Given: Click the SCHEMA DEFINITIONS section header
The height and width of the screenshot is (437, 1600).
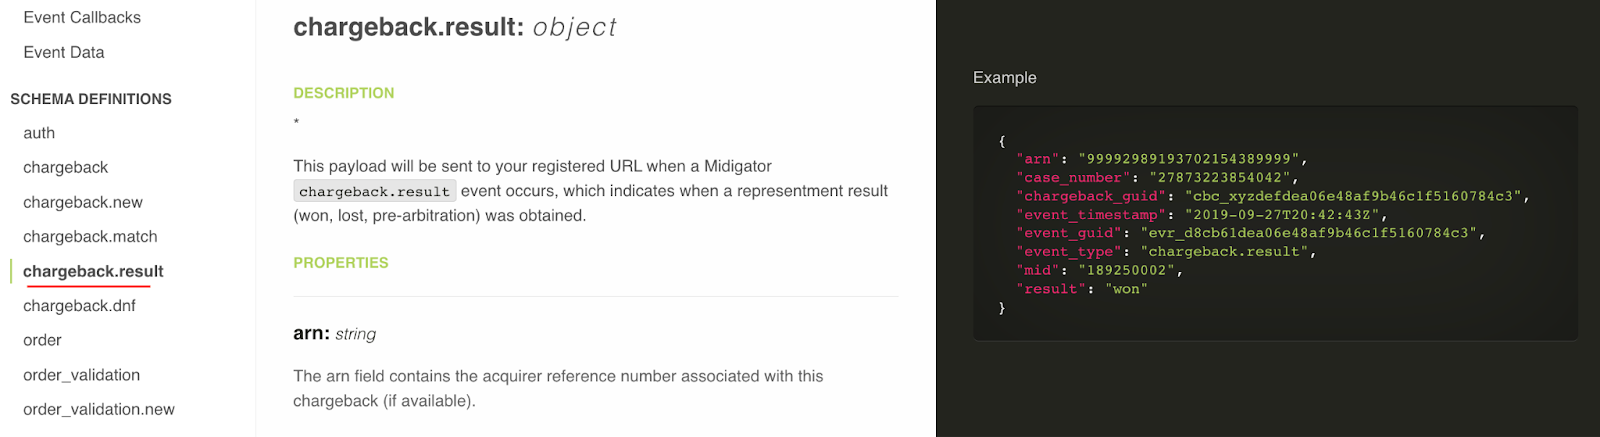Looking at the screenshot, I should click(91, 99).
